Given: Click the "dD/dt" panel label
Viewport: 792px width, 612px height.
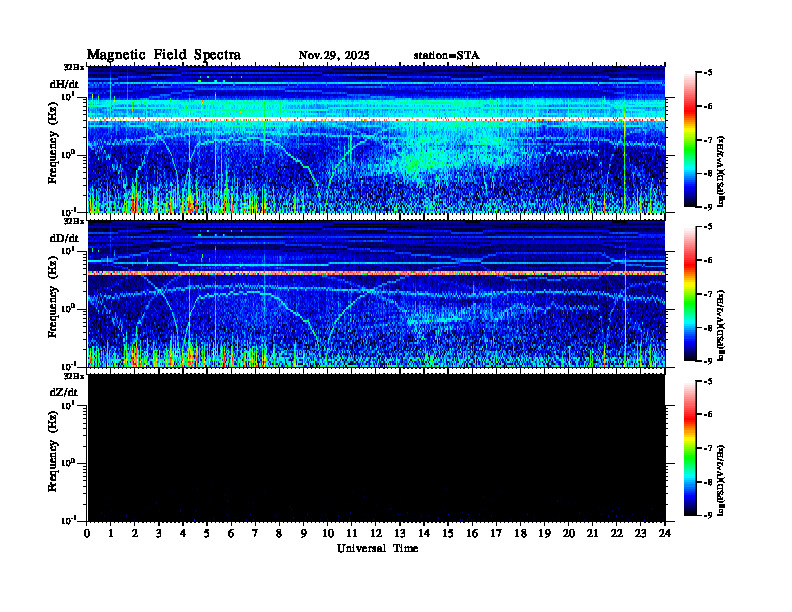Looking at the screenshot, I should pyautogui.click(x=64, y=238).
